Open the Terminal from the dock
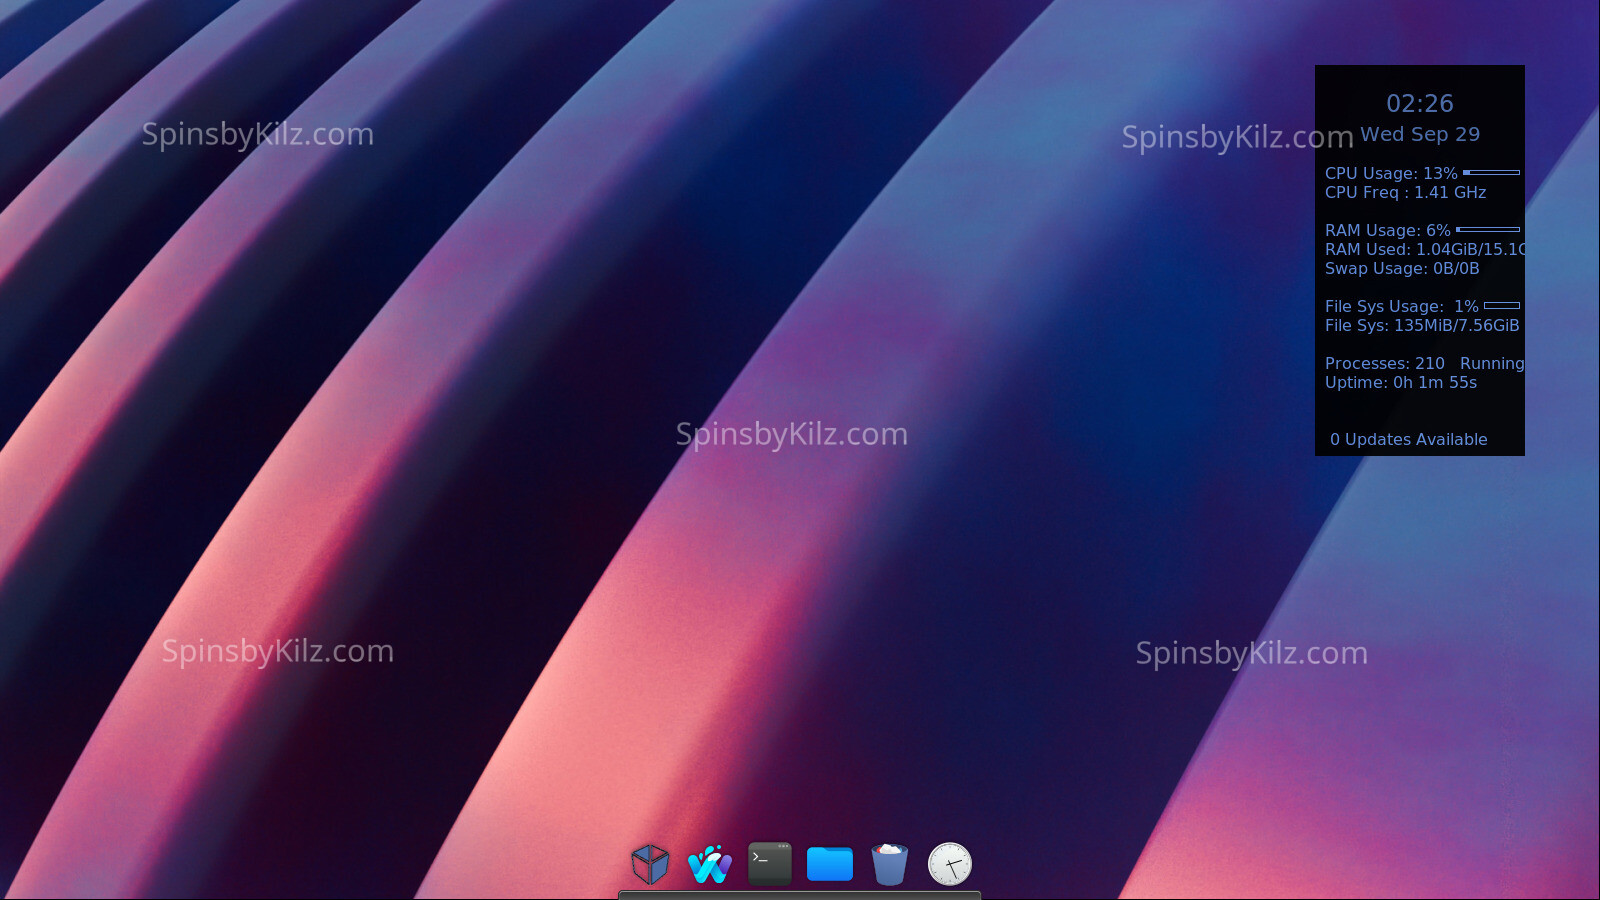 [x=770, y=864]
